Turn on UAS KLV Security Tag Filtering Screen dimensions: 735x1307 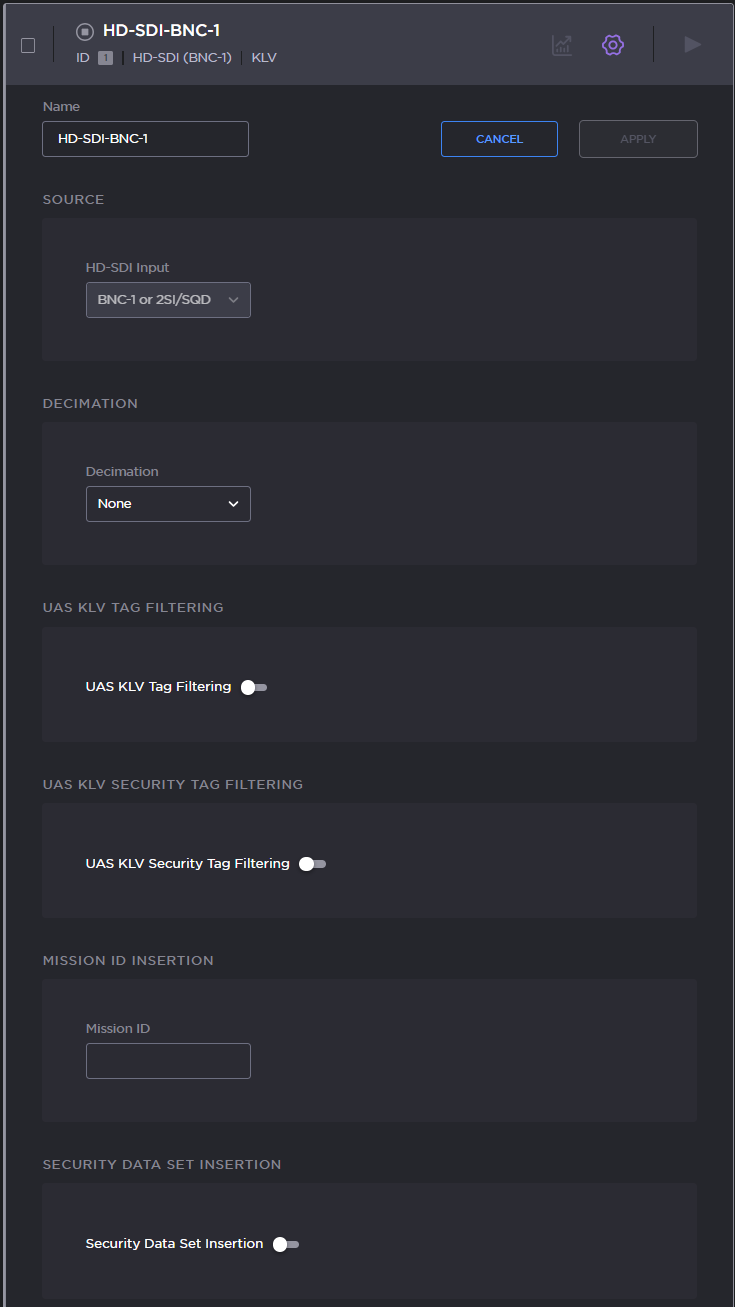click(312, 864)
